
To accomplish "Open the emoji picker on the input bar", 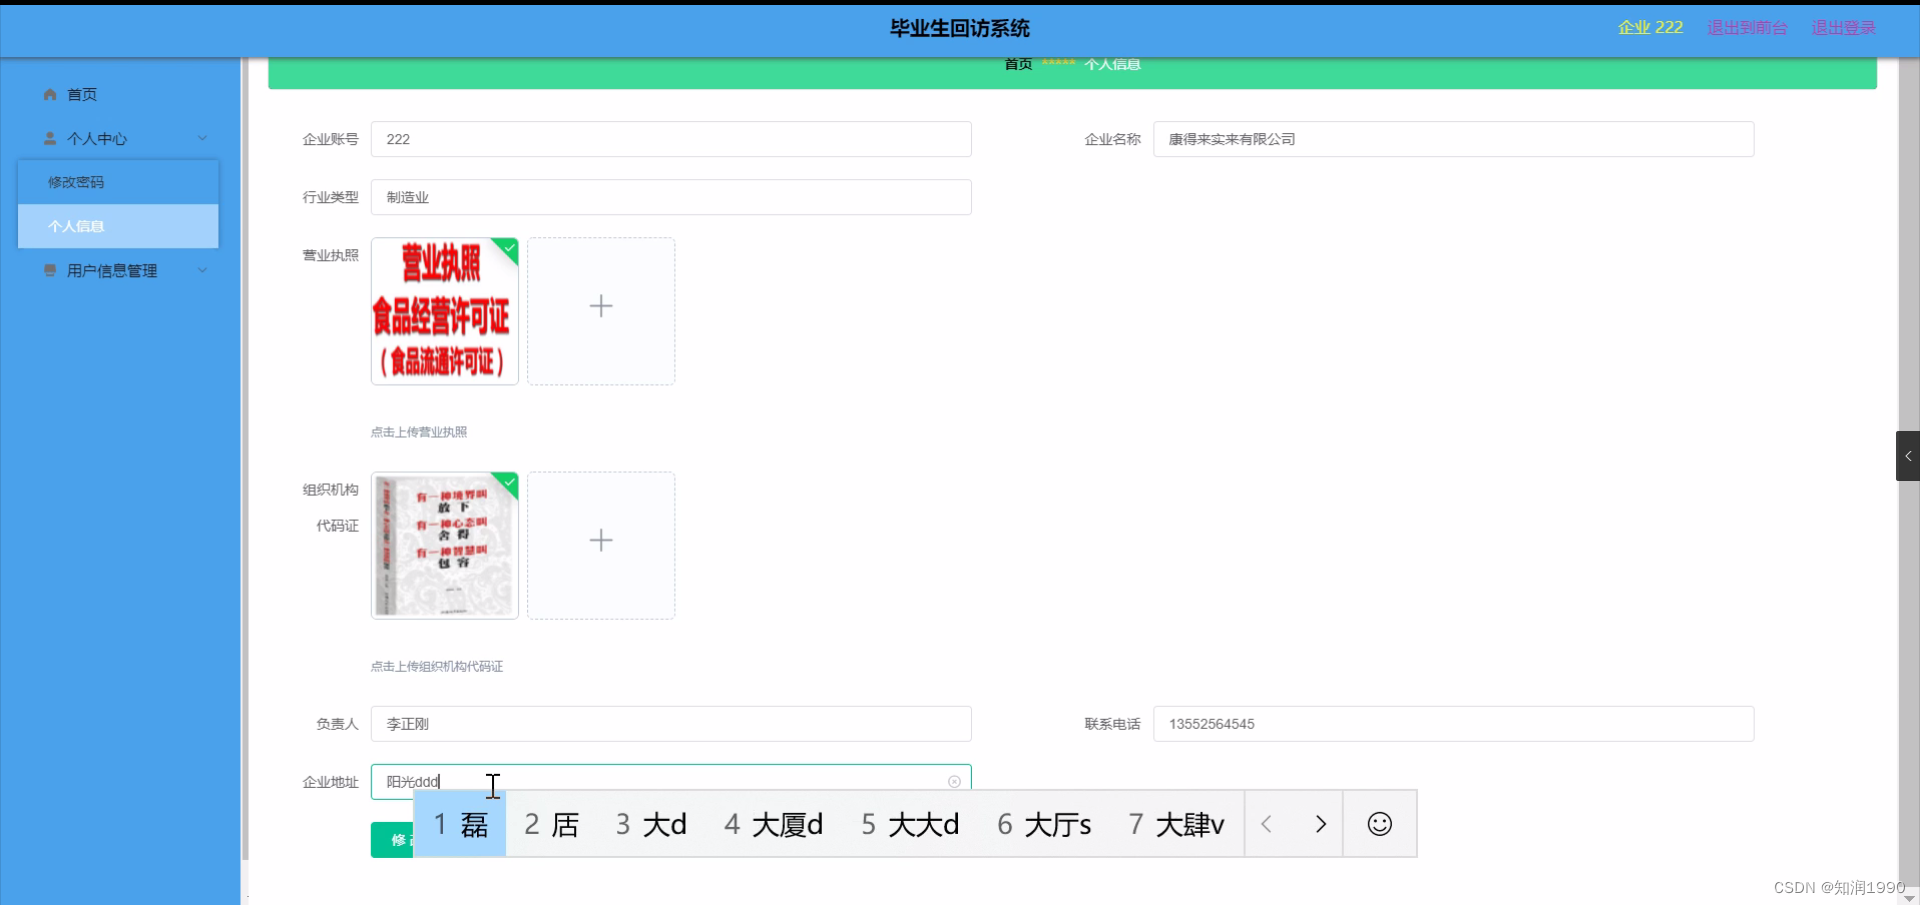I will point(1379,824).
